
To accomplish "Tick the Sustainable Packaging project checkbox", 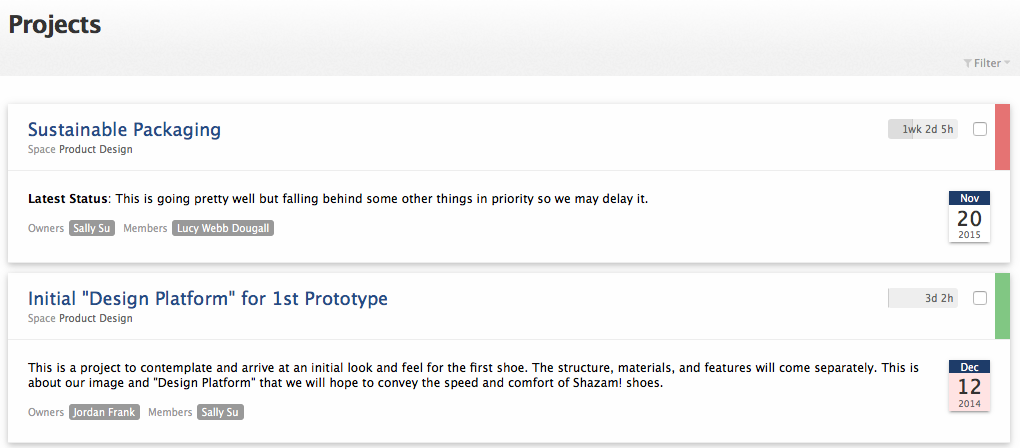I will [980, 129].
